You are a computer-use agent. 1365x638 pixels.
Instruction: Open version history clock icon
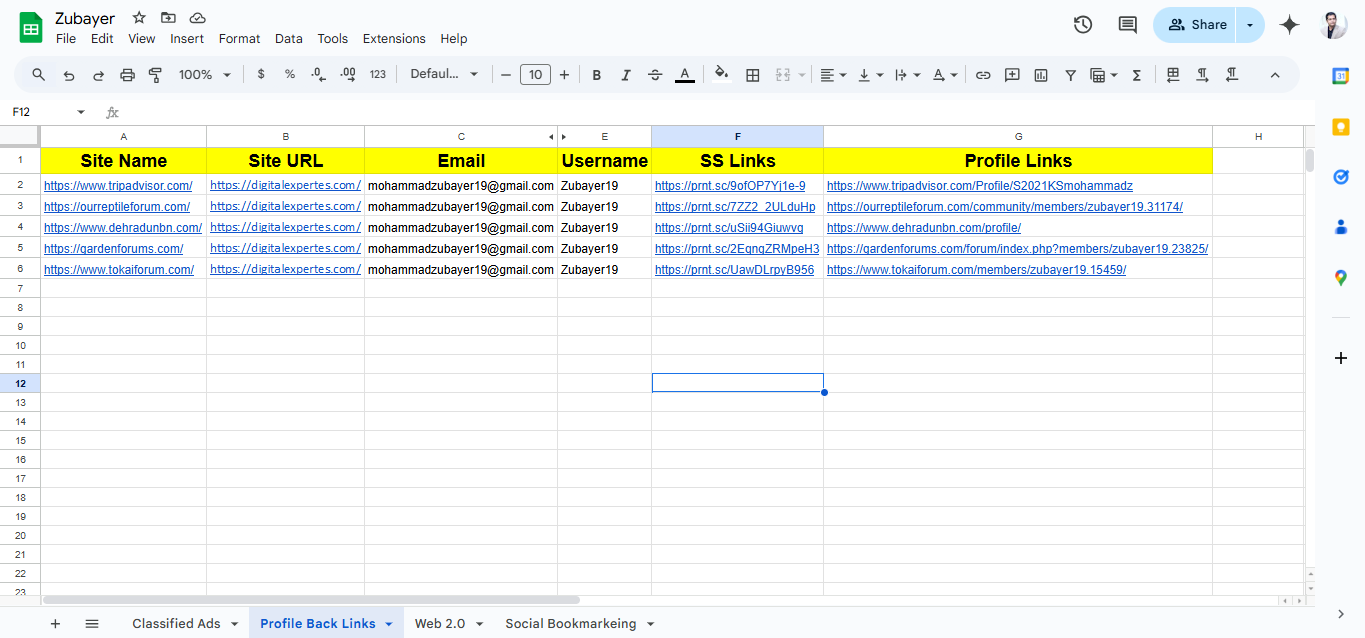[x=1083, y=25]
